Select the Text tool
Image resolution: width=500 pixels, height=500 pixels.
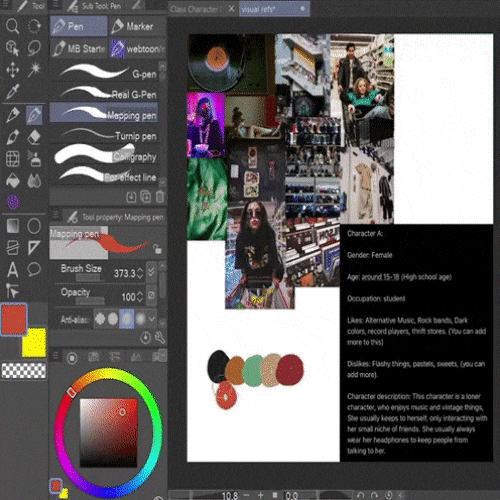point(12,269)
